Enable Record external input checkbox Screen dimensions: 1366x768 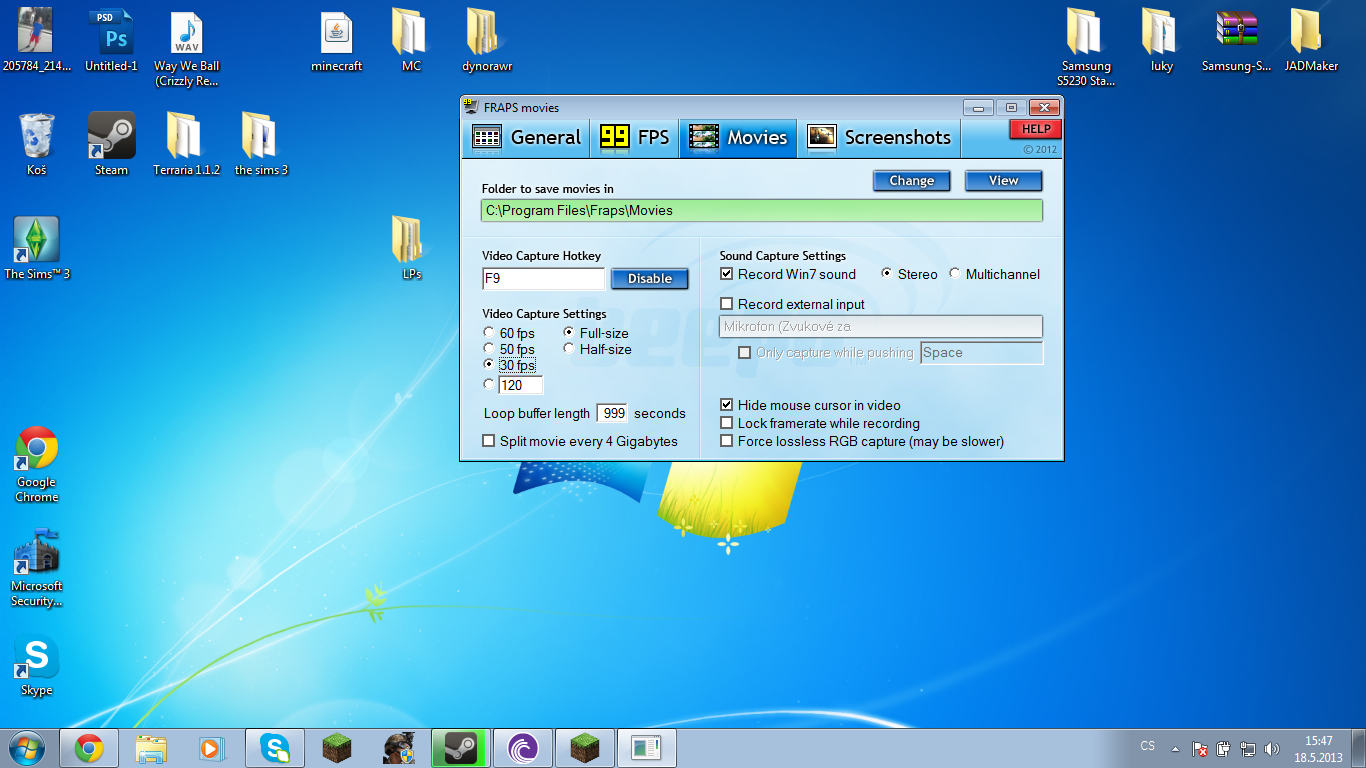tap(727, 304)
